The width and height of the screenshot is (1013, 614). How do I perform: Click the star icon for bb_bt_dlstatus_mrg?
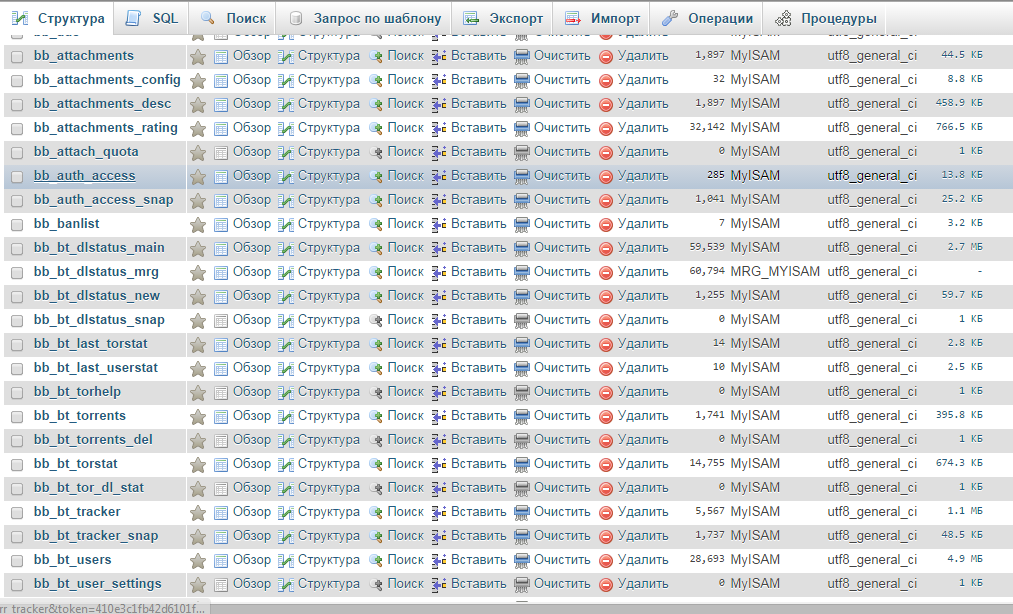198,272
